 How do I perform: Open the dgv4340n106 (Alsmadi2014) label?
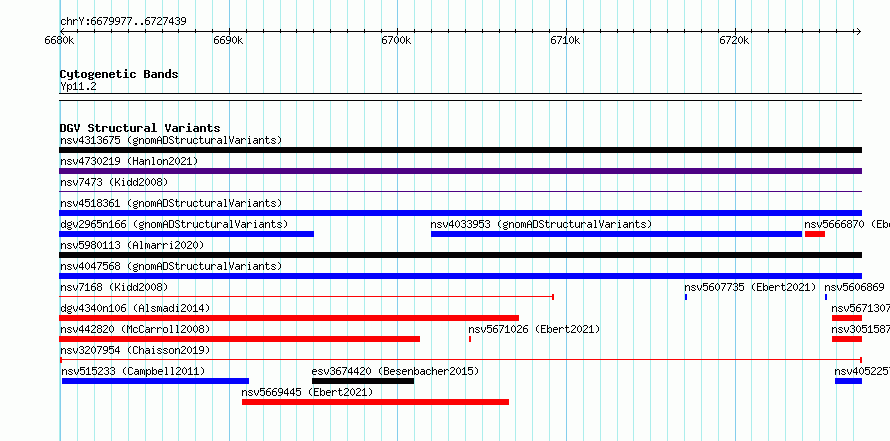coord(135,308)
